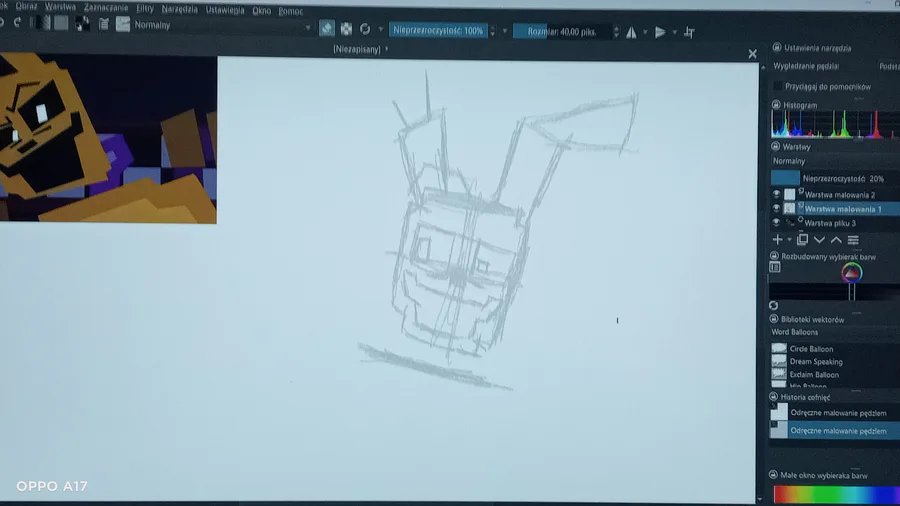Select Warstwa malowania 1 layer
The height and width of the screenshot is (506, 900).
(841, 209)
